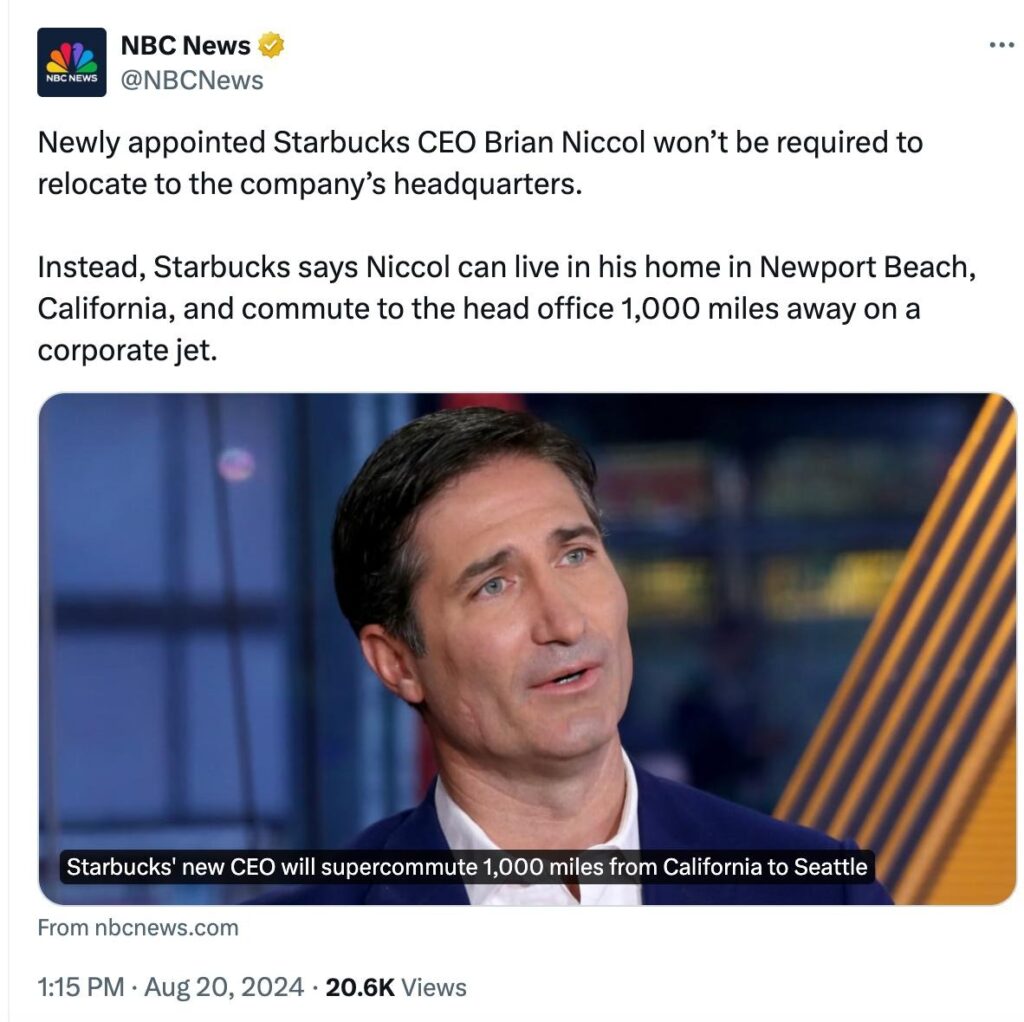Image resolution: width=1024 pixels, height=1022 pixels.
Task: Open the three-dot more options menu
Action: (x=1001, y=45)
